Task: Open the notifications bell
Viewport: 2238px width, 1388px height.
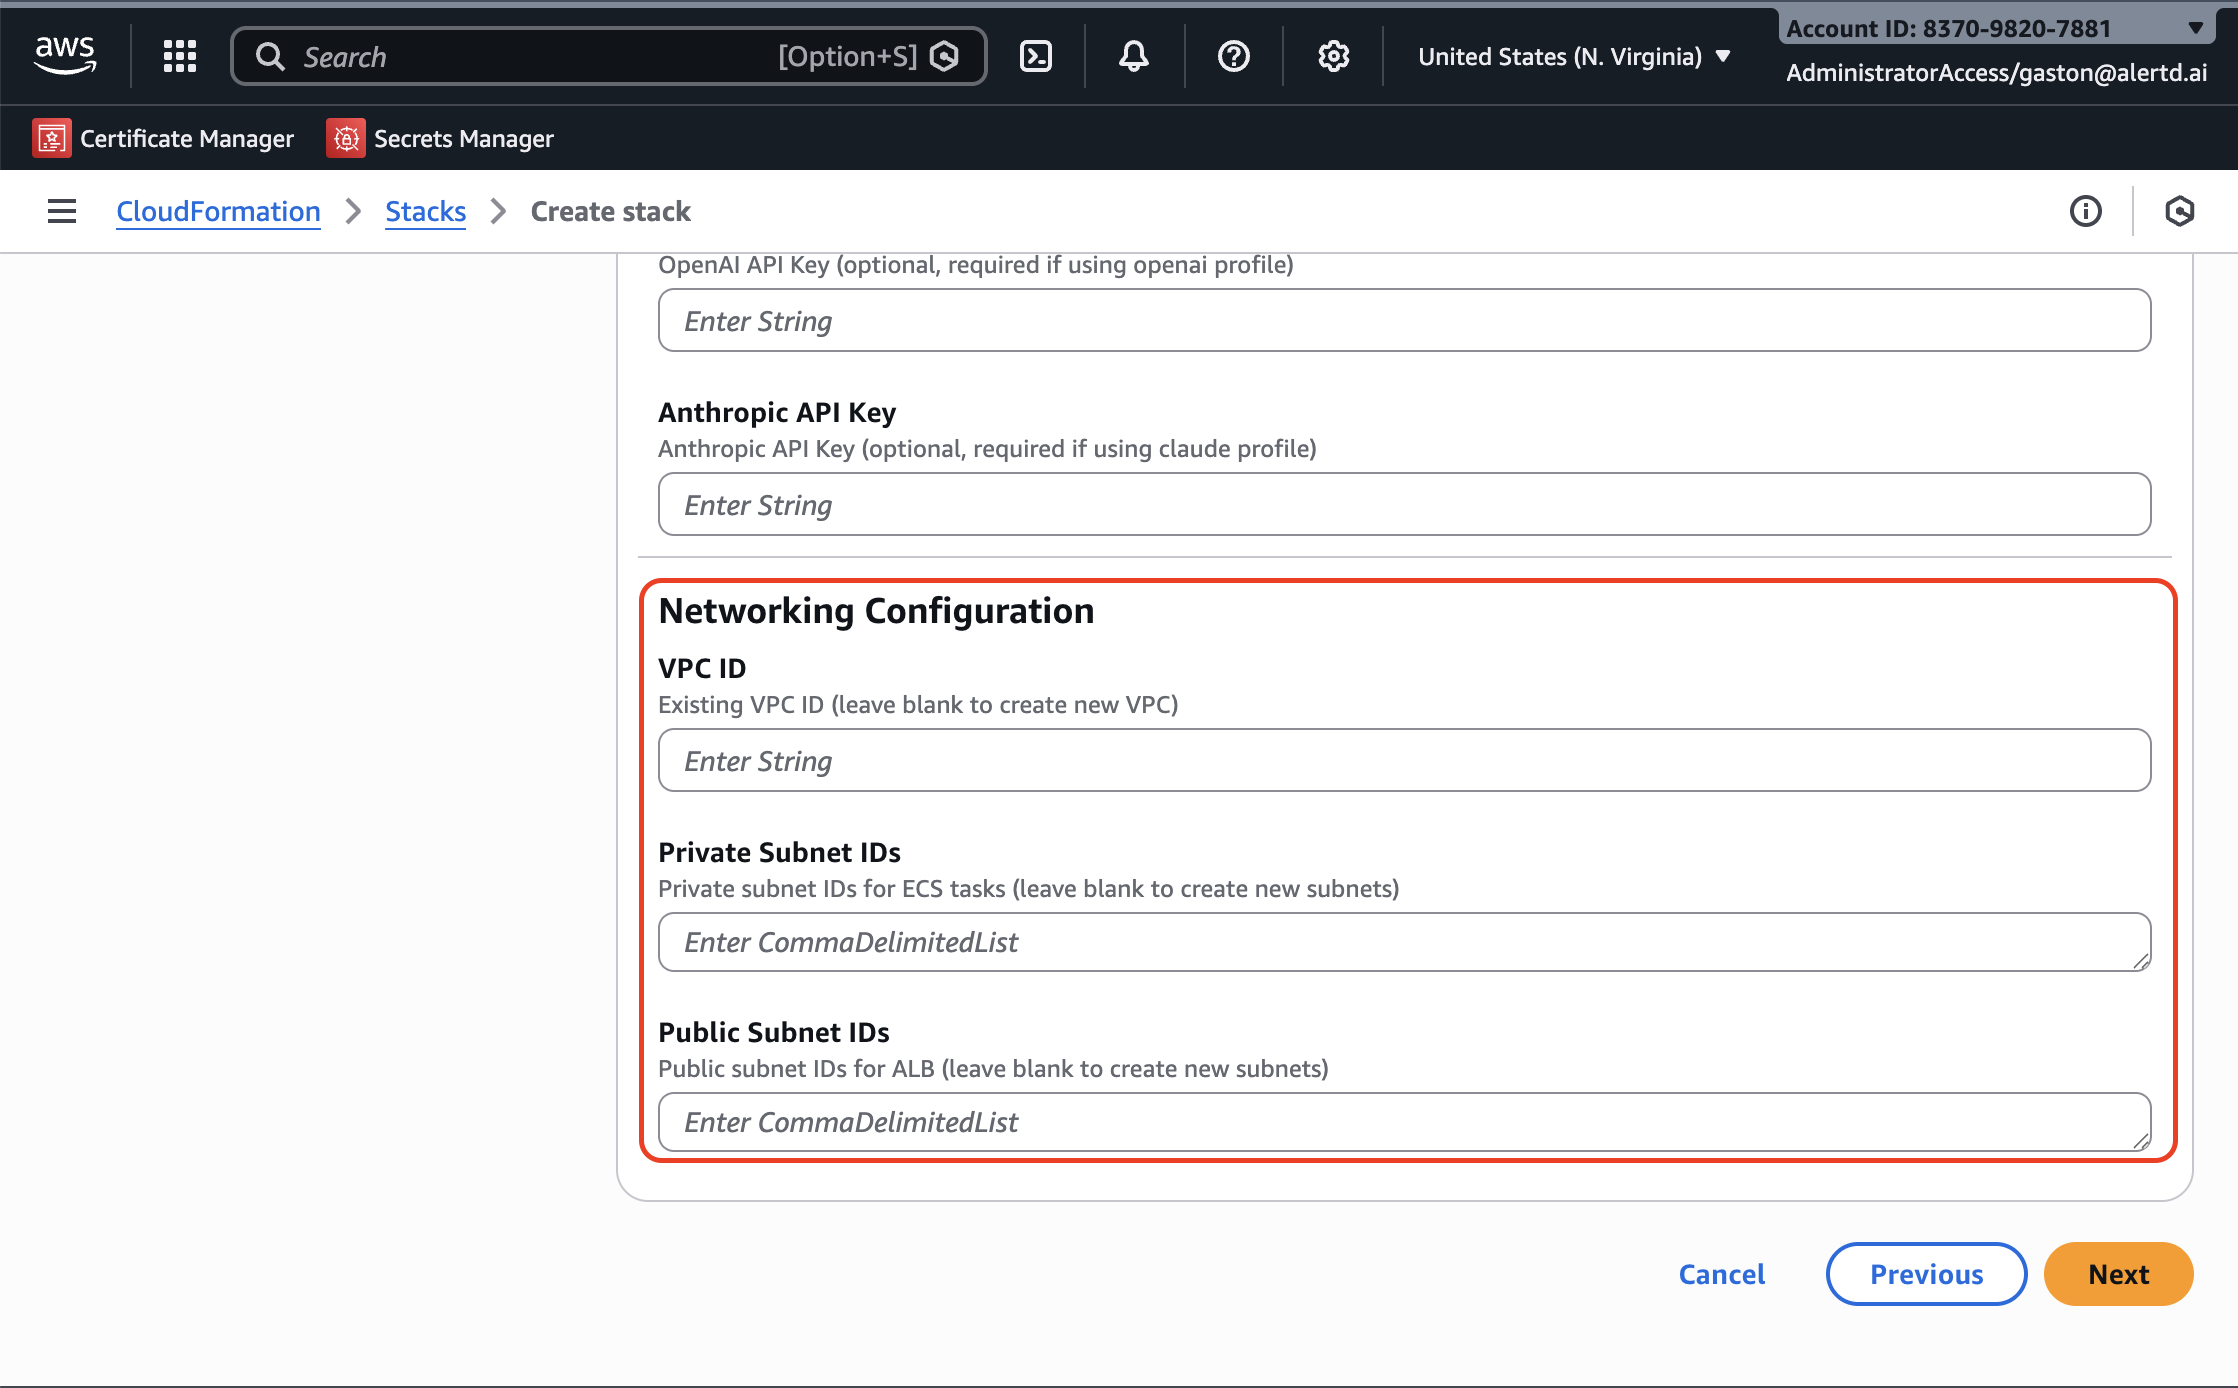Action: (1133, 56)
